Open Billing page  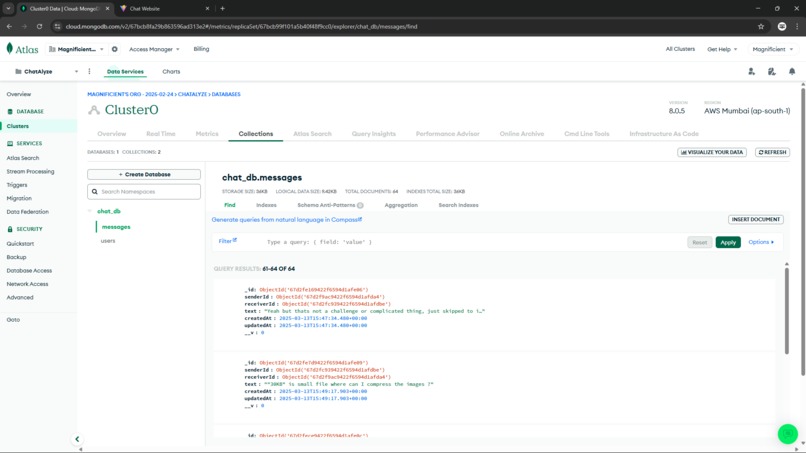pos(201,49)
